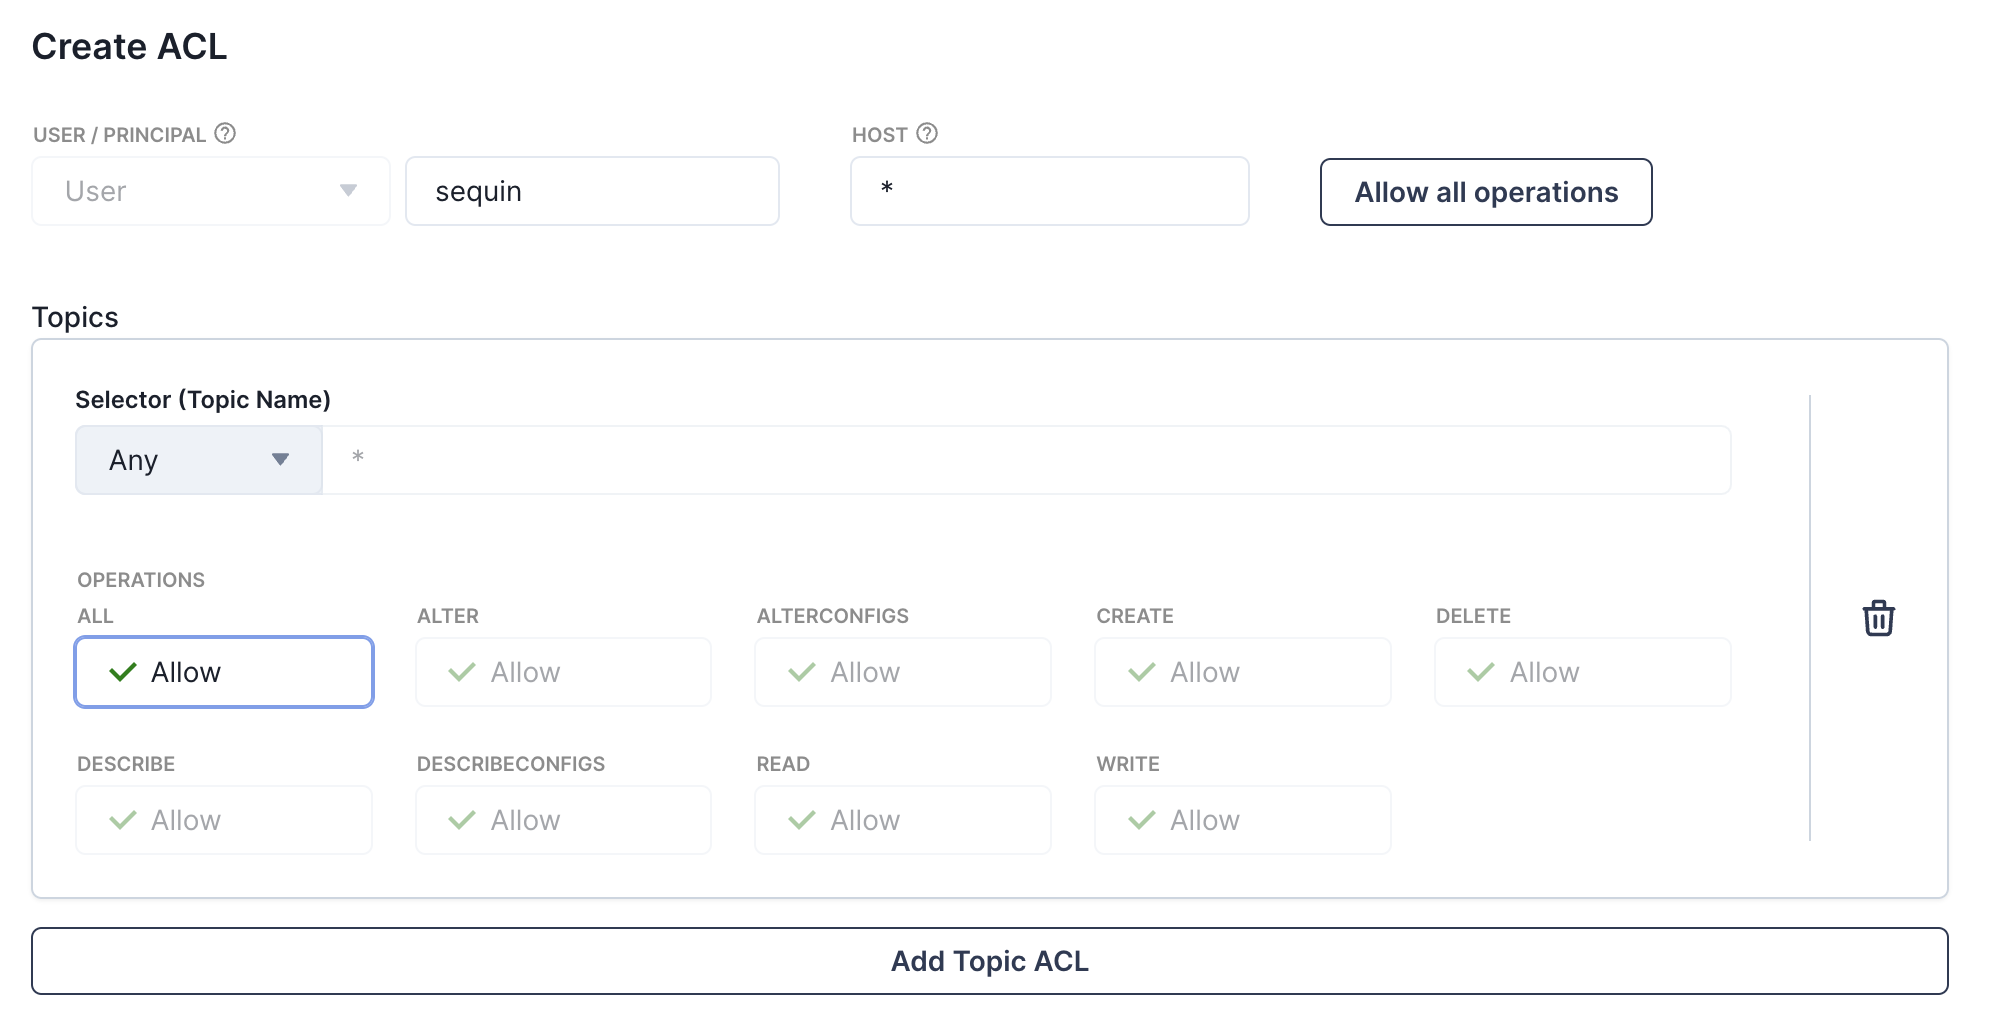Open the User principal type dropdown
This screenshot has width=1990, height=1036.
(209, 191)
